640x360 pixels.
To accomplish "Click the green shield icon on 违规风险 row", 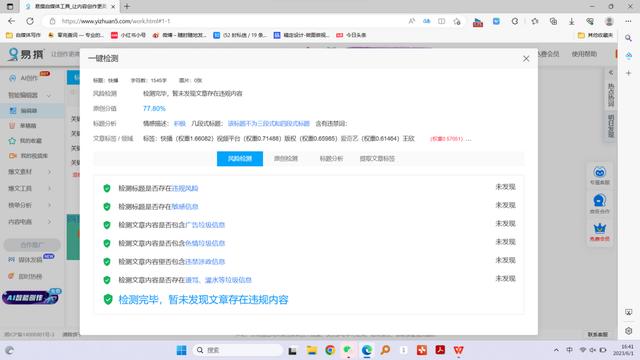I will coord(107,188).
